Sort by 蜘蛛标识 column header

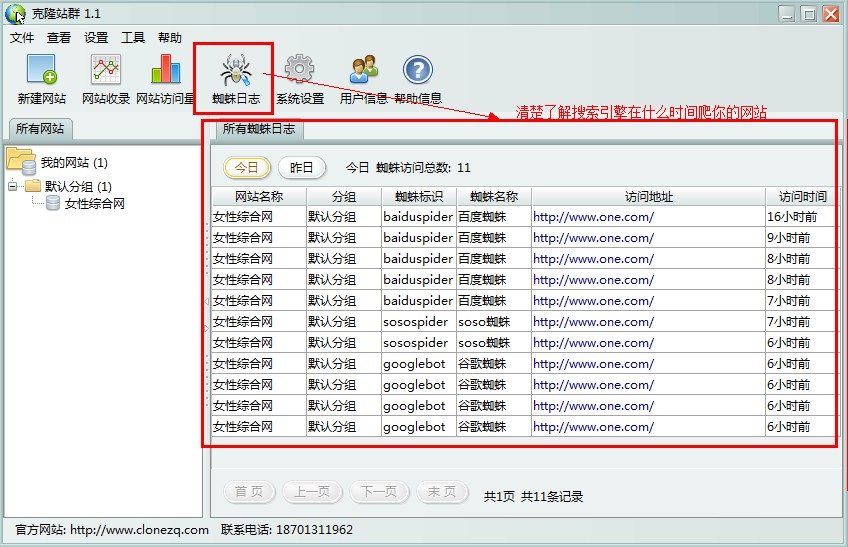pyautogui.click(x=419, y=196)
